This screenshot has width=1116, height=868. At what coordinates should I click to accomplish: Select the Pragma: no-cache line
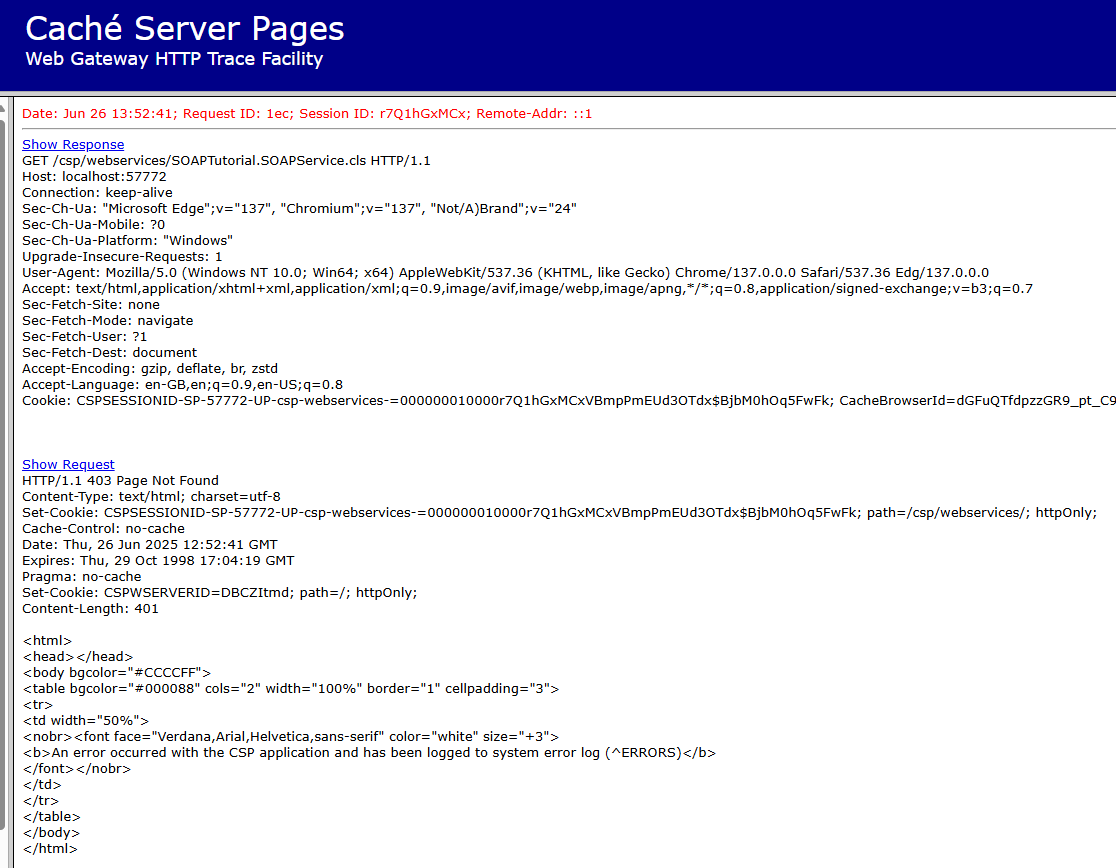tap(81, 577)
